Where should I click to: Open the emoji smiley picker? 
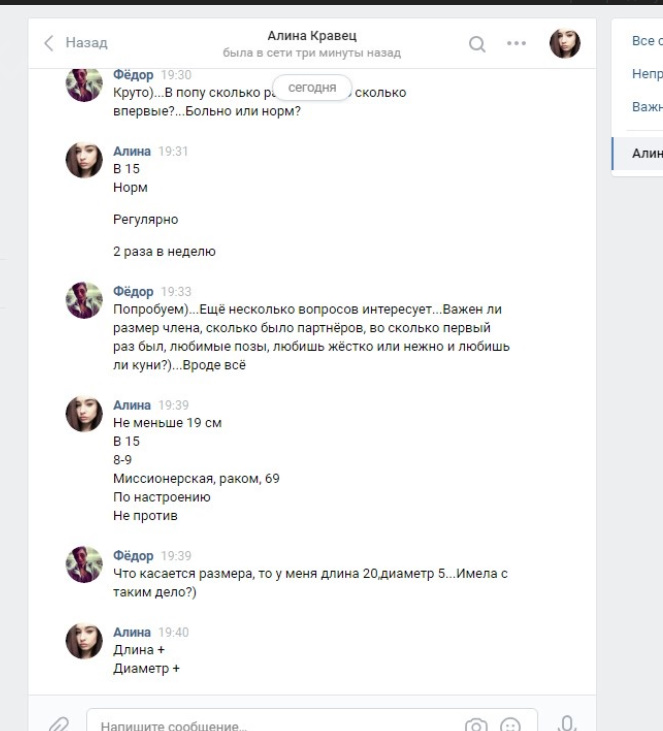pyautogui.click(x=510, y=725)
